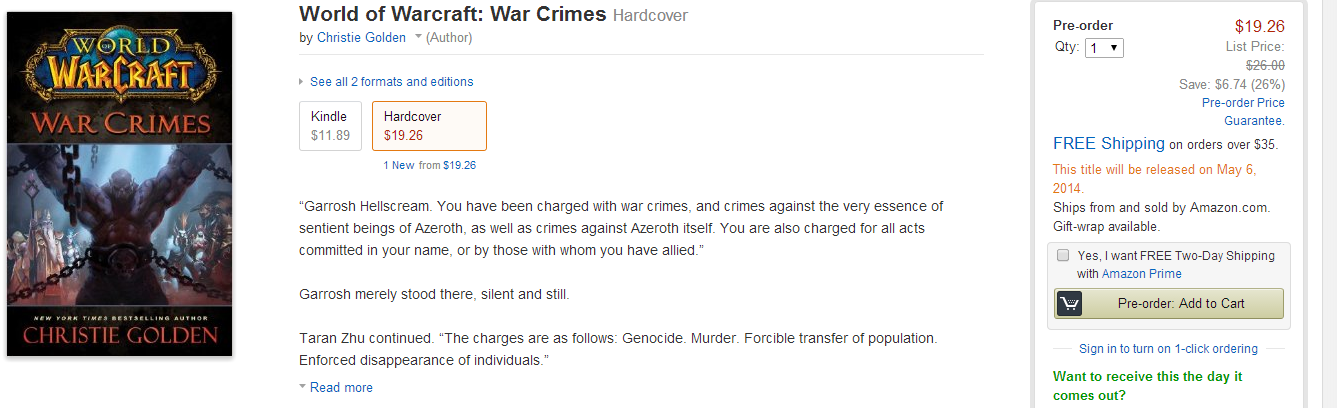Enable FREE Two-Day Shipping checkbox
Screen dimensions: 1339x408
click(x=1062, y=255)
